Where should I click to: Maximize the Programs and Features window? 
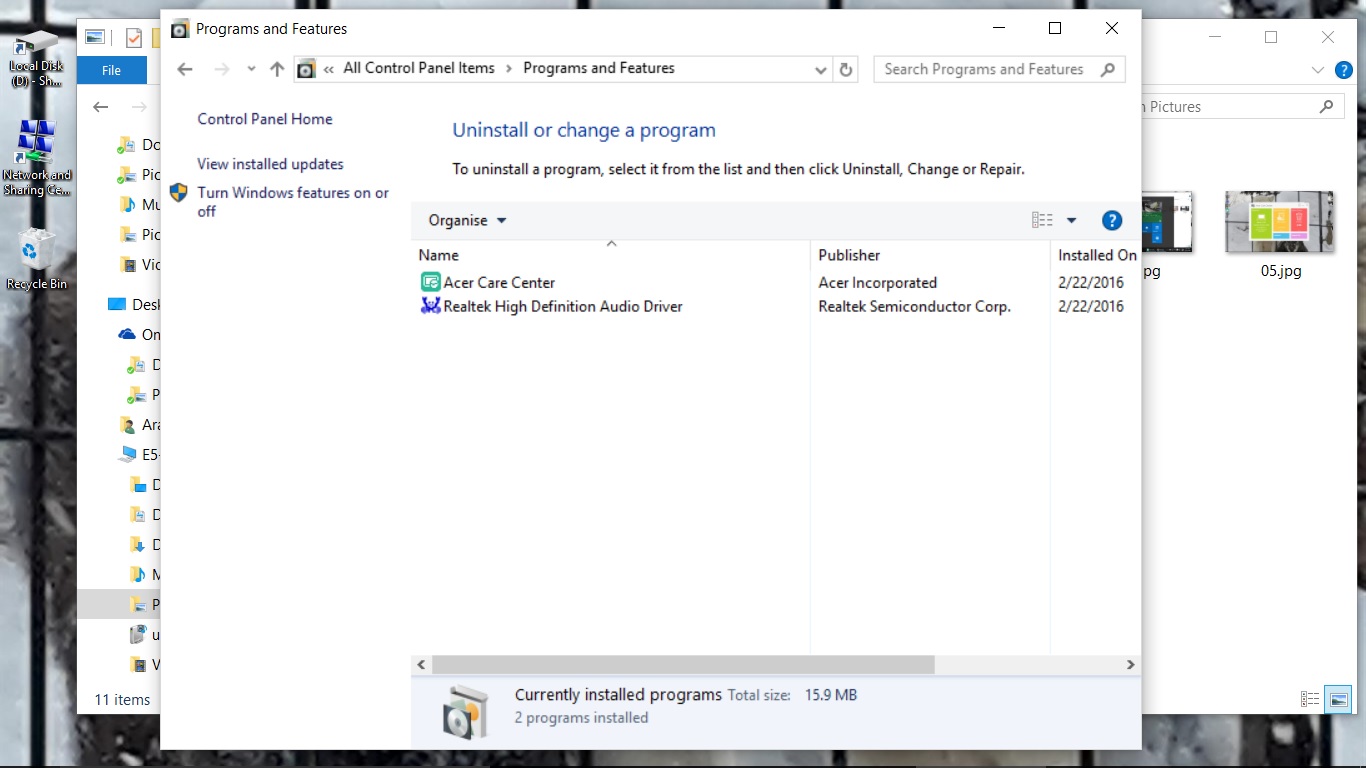1054,29
